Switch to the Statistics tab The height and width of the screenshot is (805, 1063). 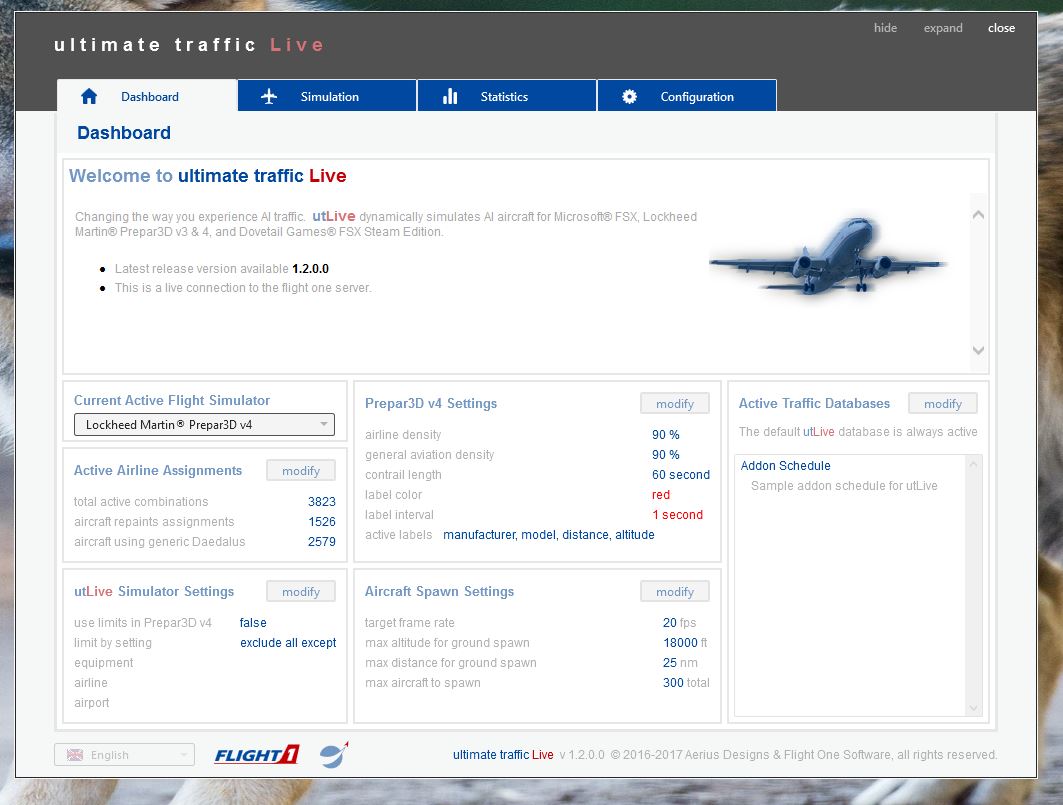[507, 96]
